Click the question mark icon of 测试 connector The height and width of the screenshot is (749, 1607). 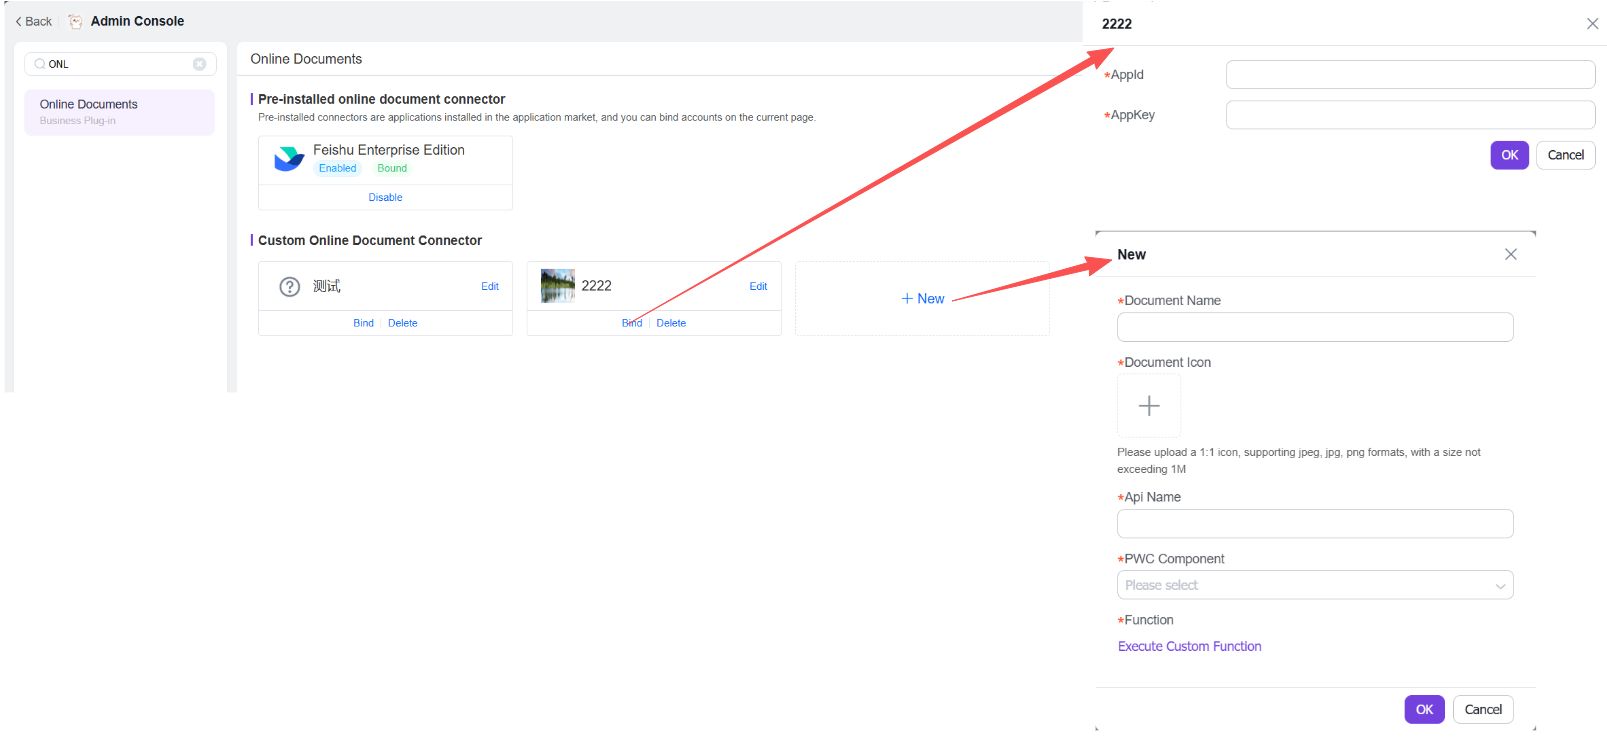[x=289, y=287]
